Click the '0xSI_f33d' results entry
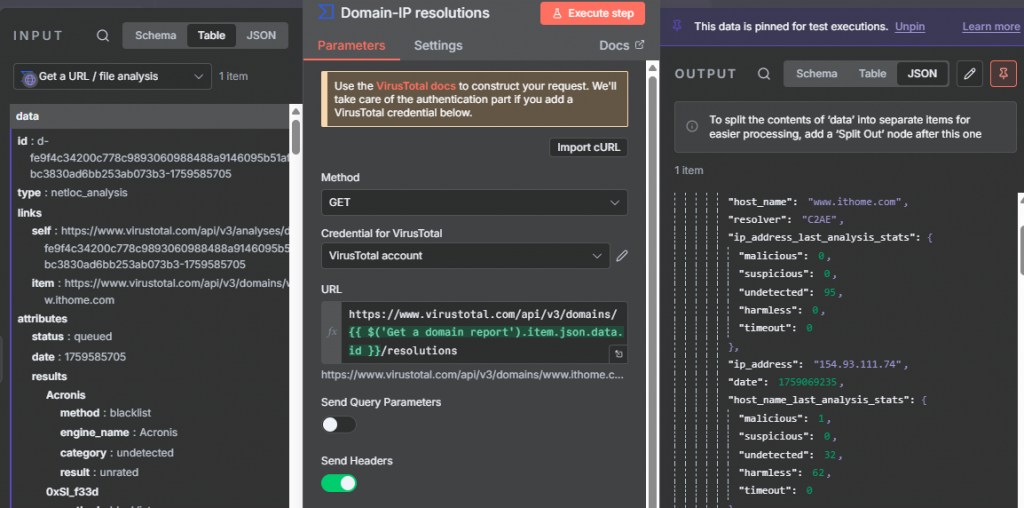The image size is (1024, 508). [72, 492]
